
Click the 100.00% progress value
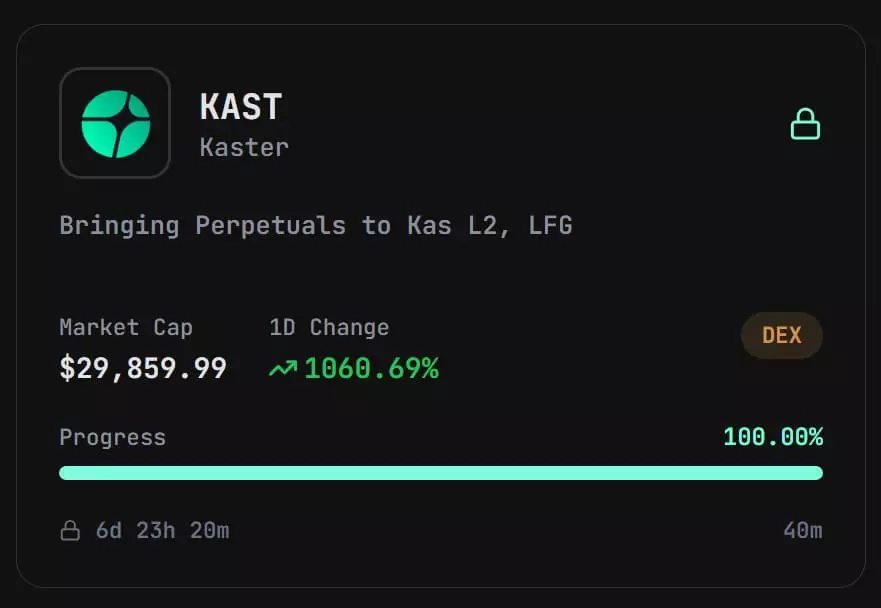773,437
